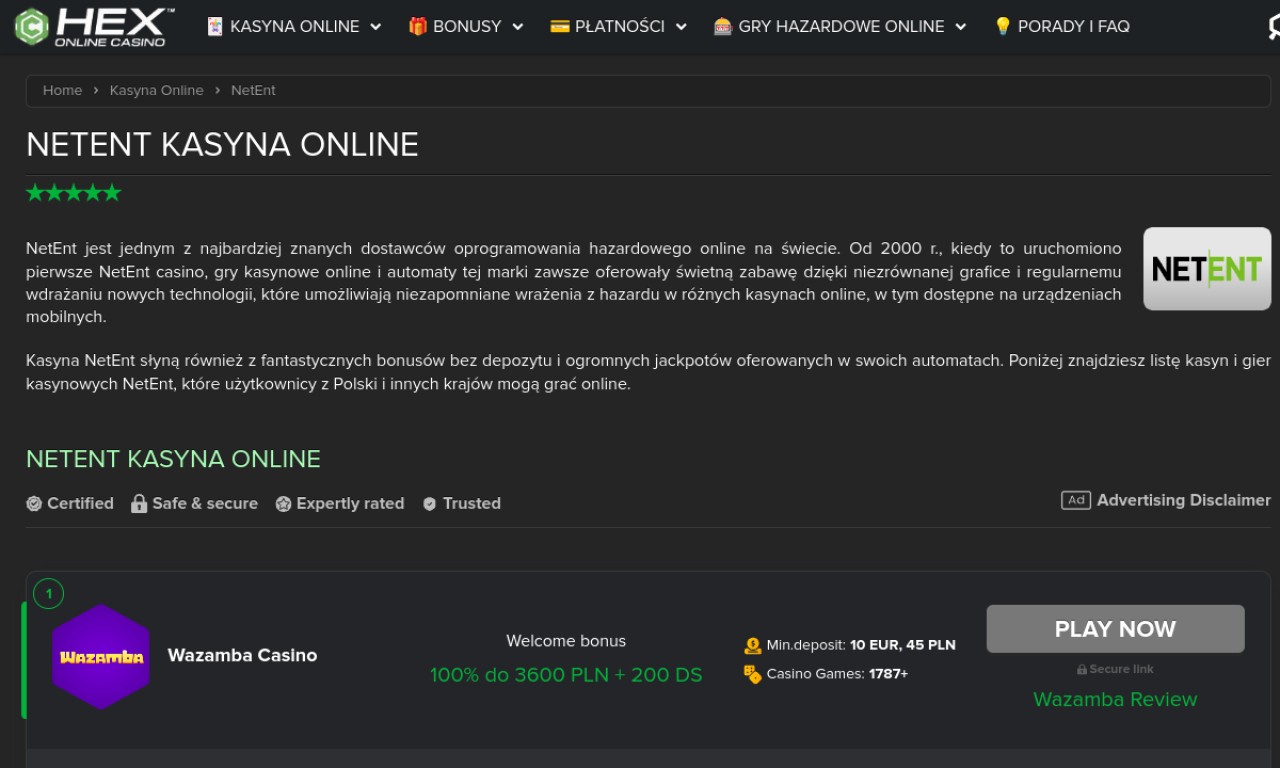Click the partially visible icon at the header's right edge
Screen dimensions: 1280x768
(x=1274, y=27)
